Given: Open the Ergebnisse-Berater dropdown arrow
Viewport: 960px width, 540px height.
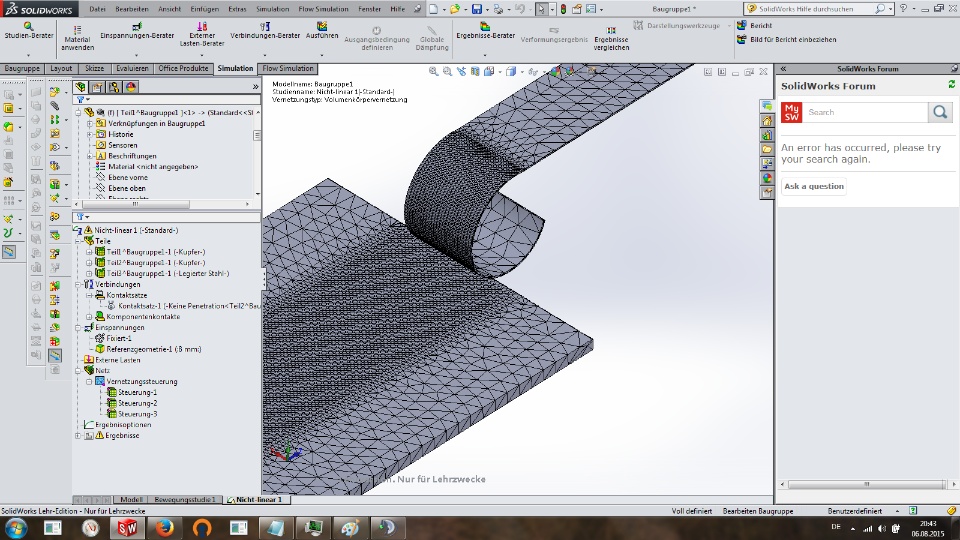Looking at the screenshot, I should click(485, 55).
